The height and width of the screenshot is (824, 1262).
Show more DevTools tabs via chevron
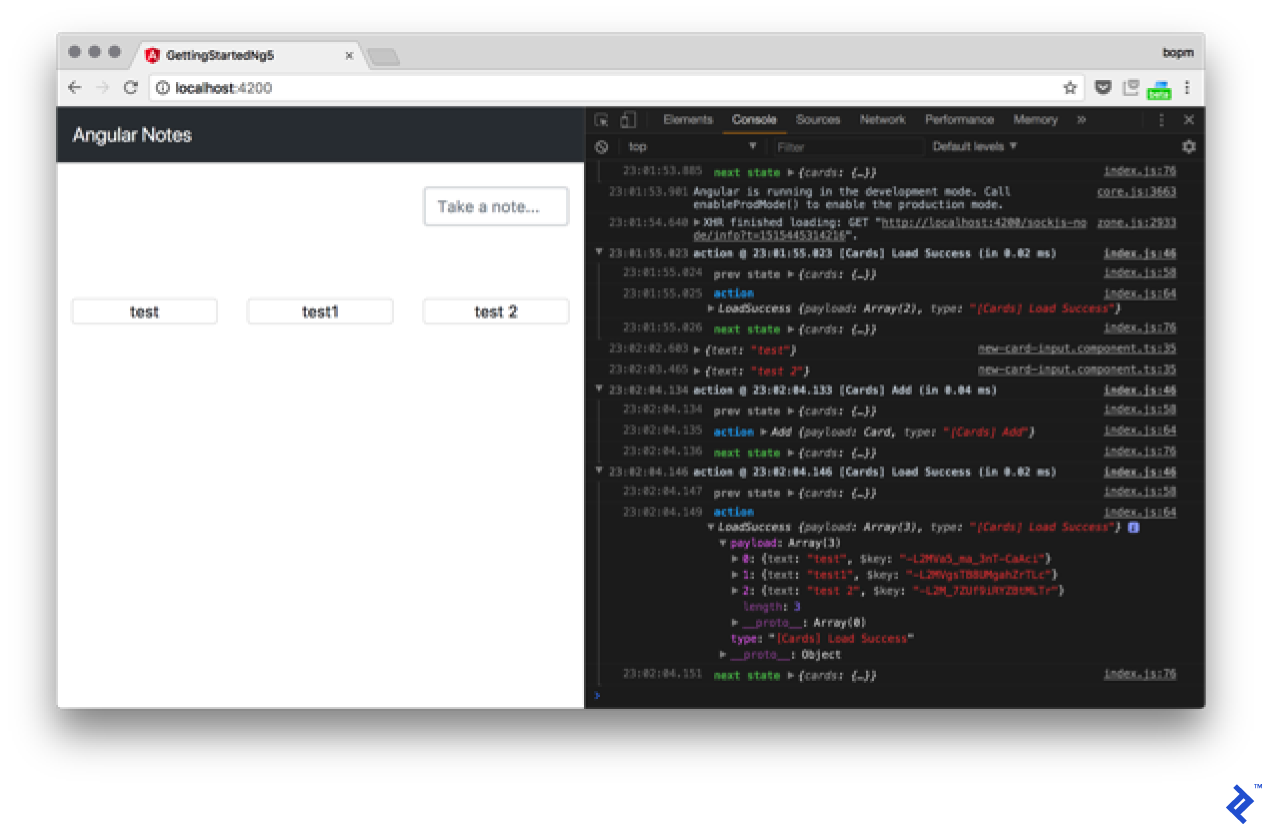[1081, 120]
